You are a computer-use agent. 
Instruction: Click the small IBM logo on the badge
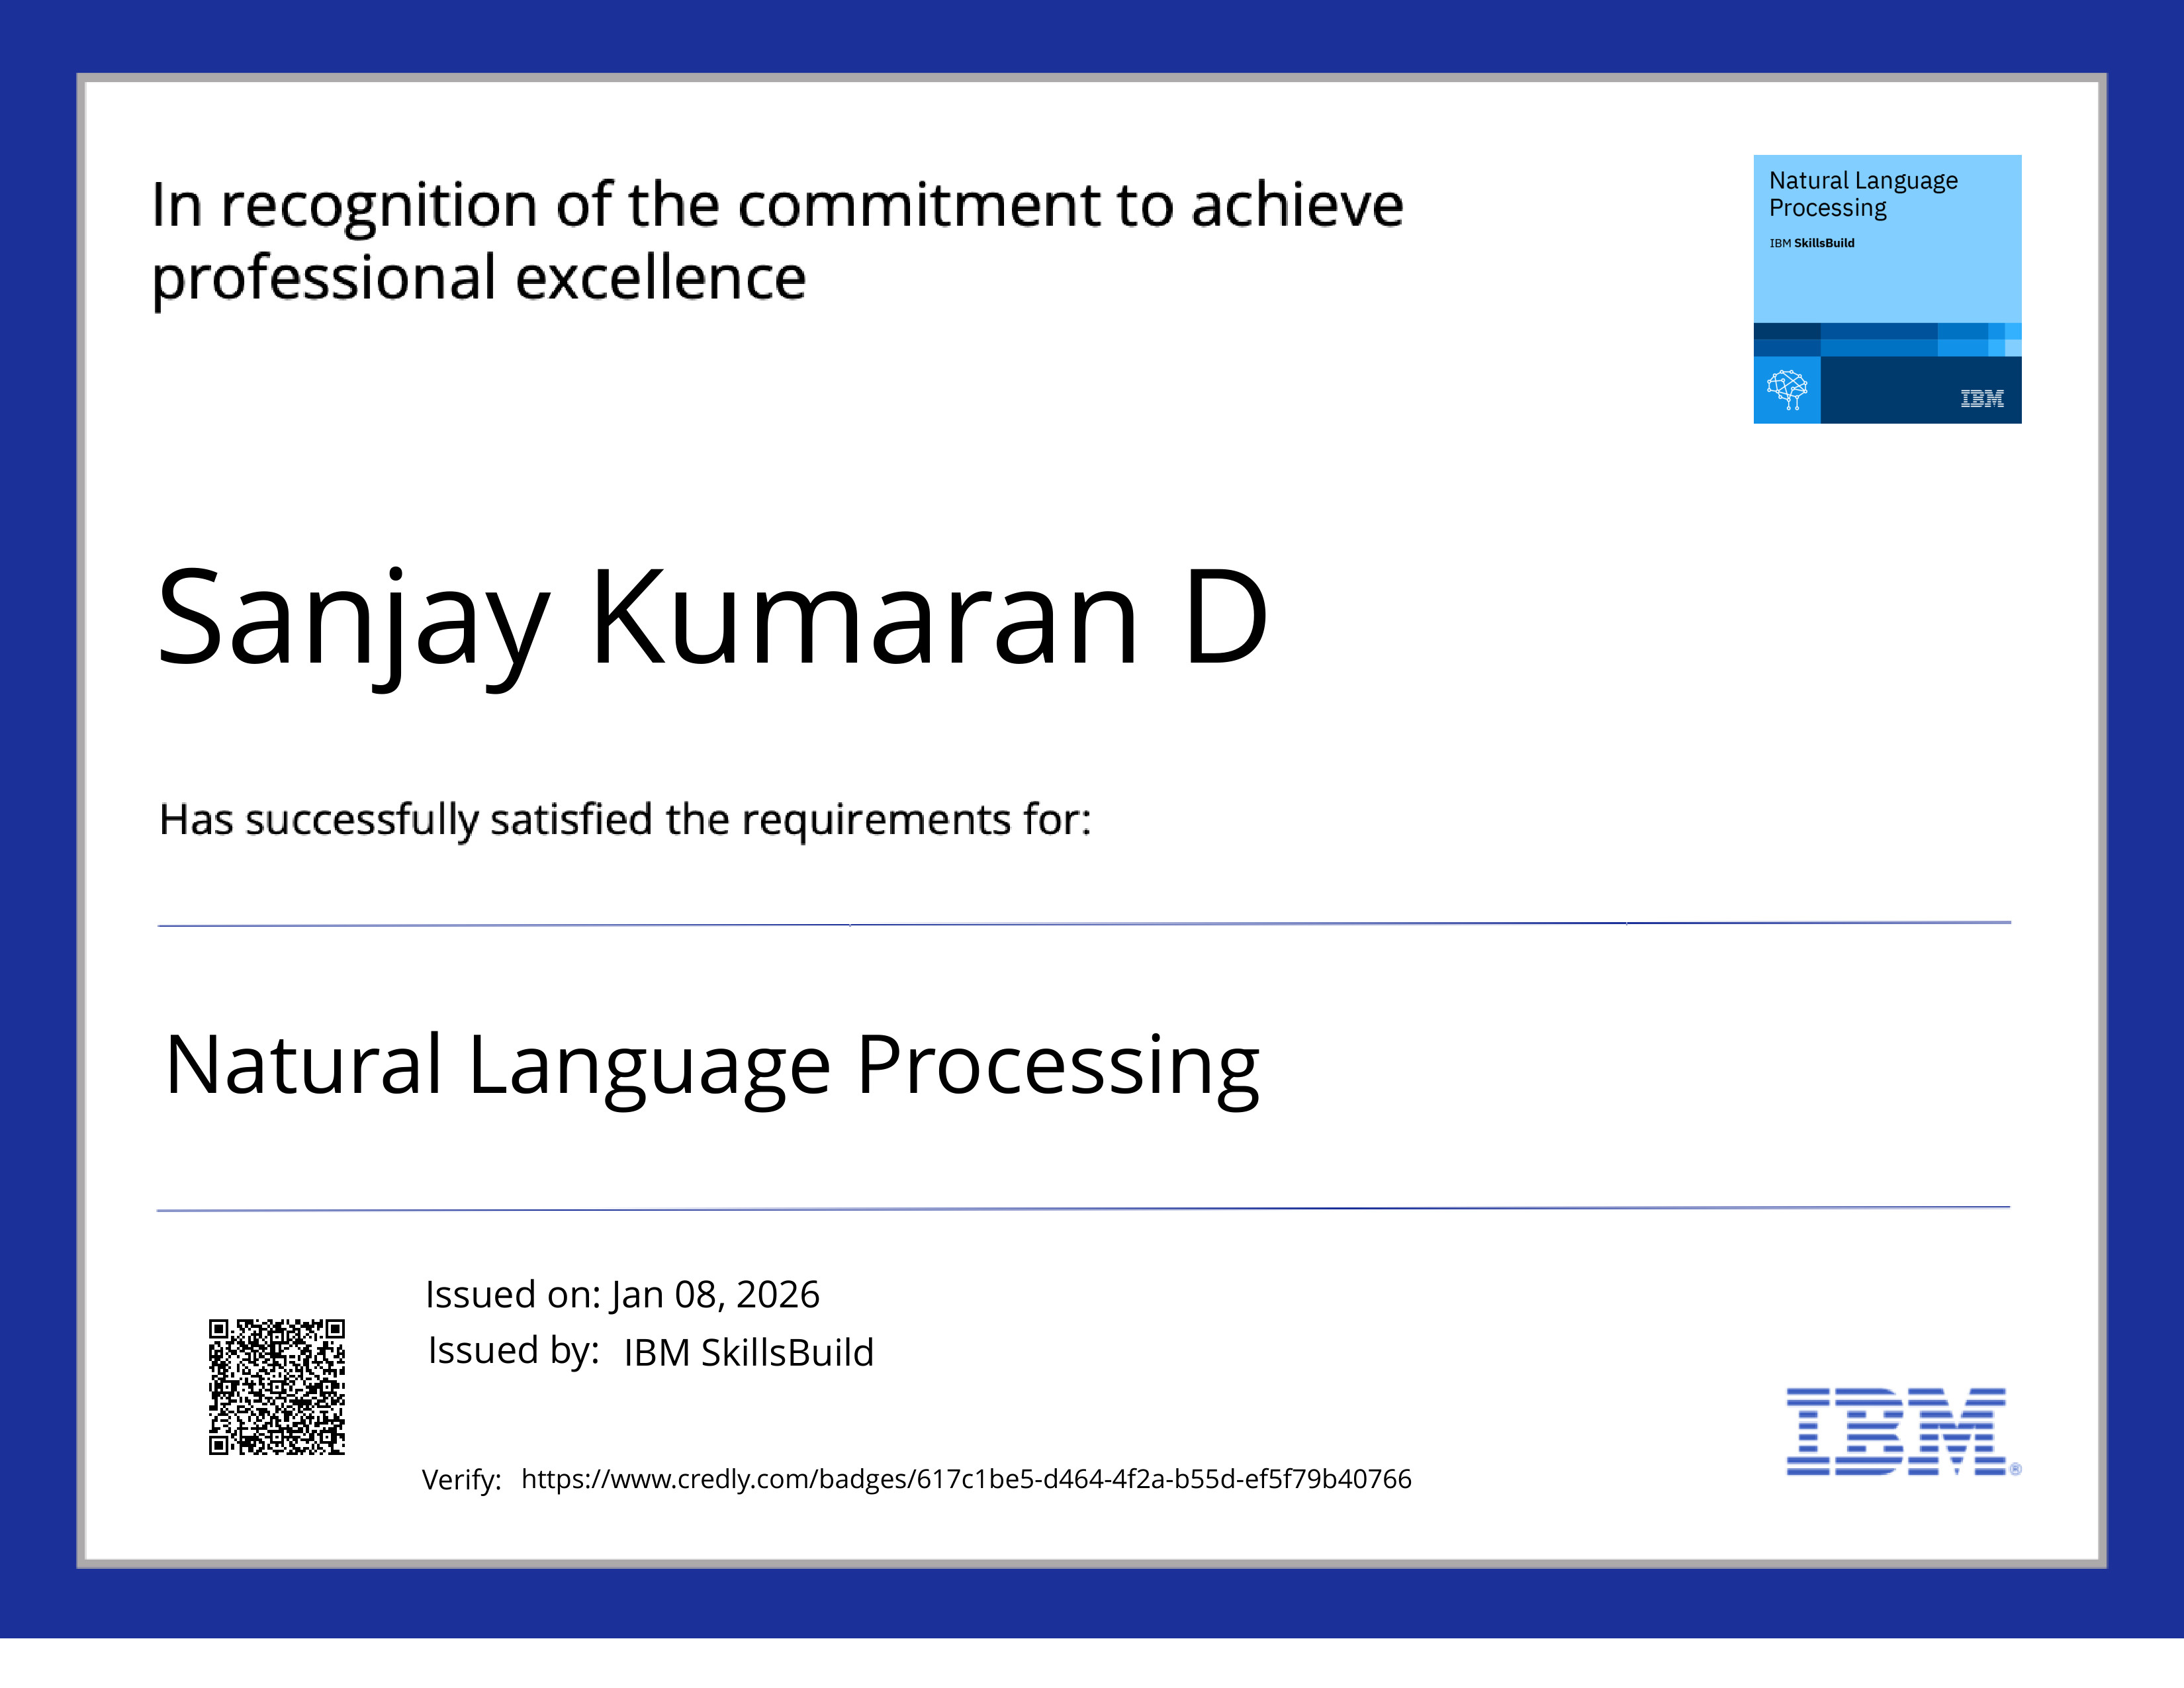tap(1981, 398)
